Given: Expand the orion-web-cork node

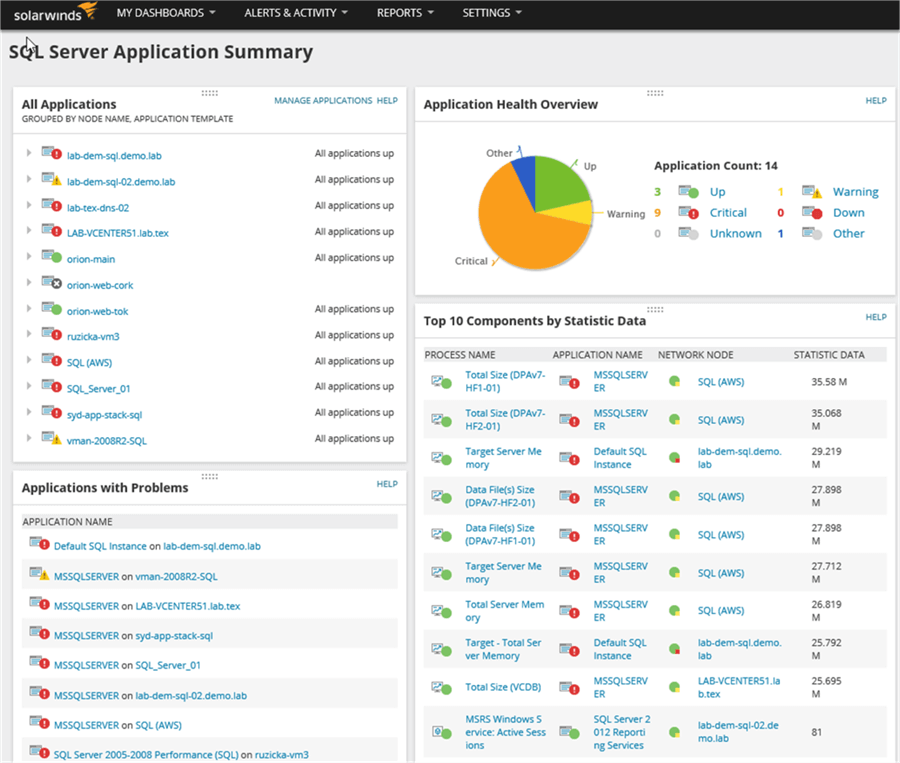Looking at the screenshot, I should pyautogui.click(x=29, y=282).
